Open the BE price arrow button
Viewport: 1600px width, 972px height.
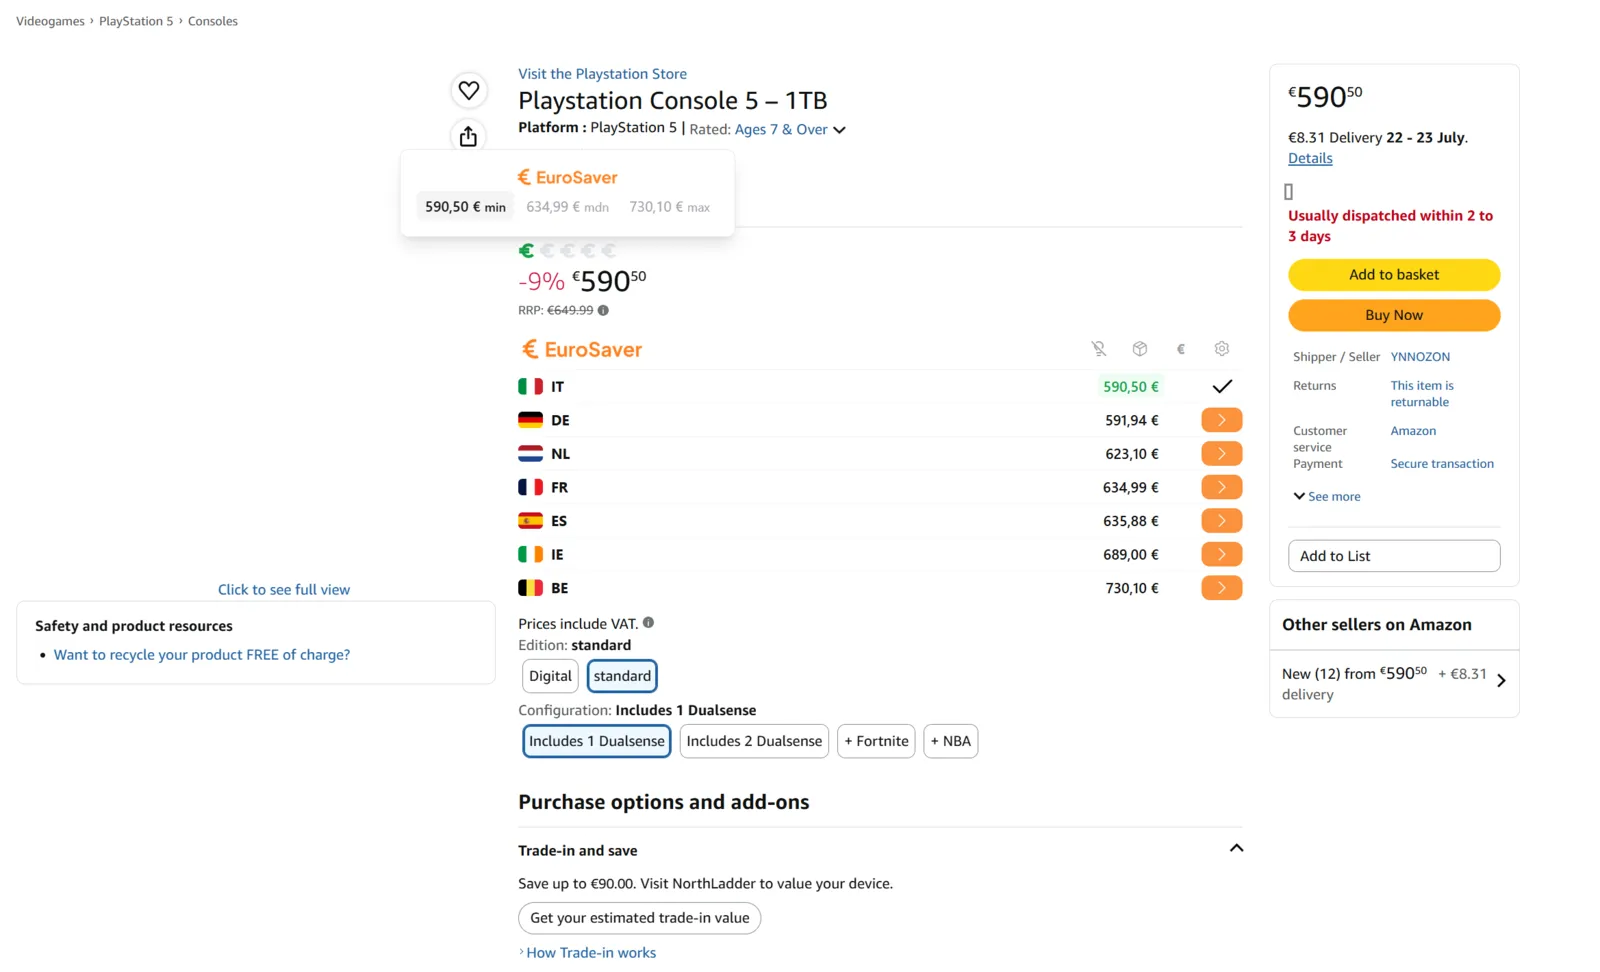(1221, 588)
